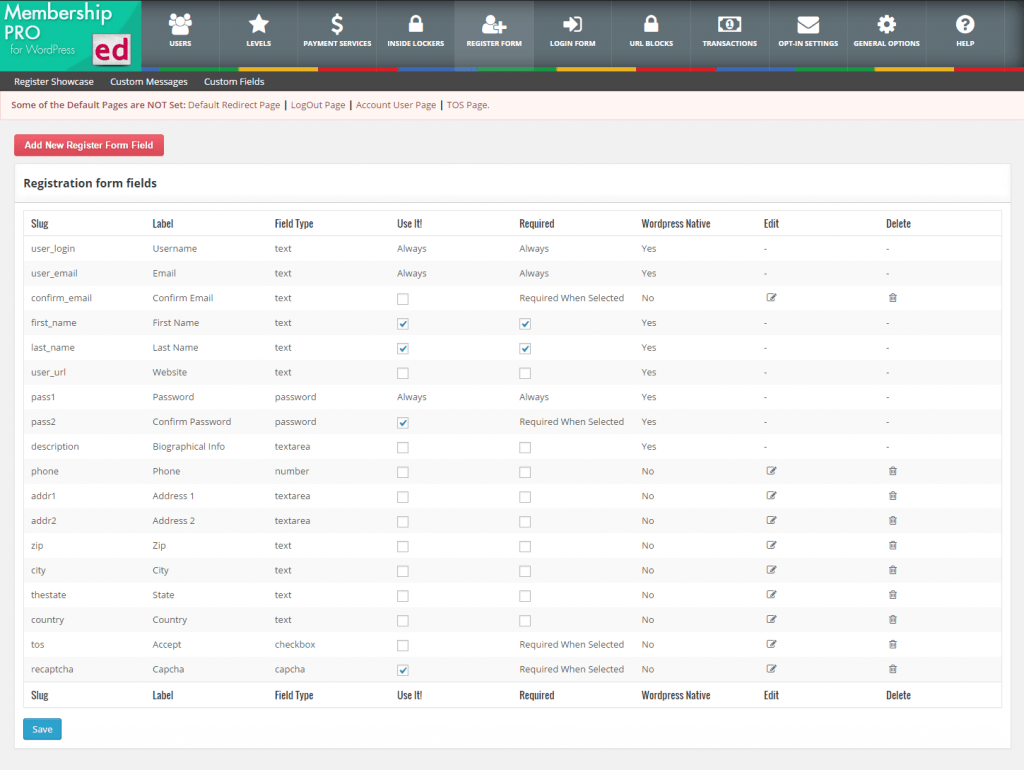Follow the TOS Page link

click(x=466, y=104)
